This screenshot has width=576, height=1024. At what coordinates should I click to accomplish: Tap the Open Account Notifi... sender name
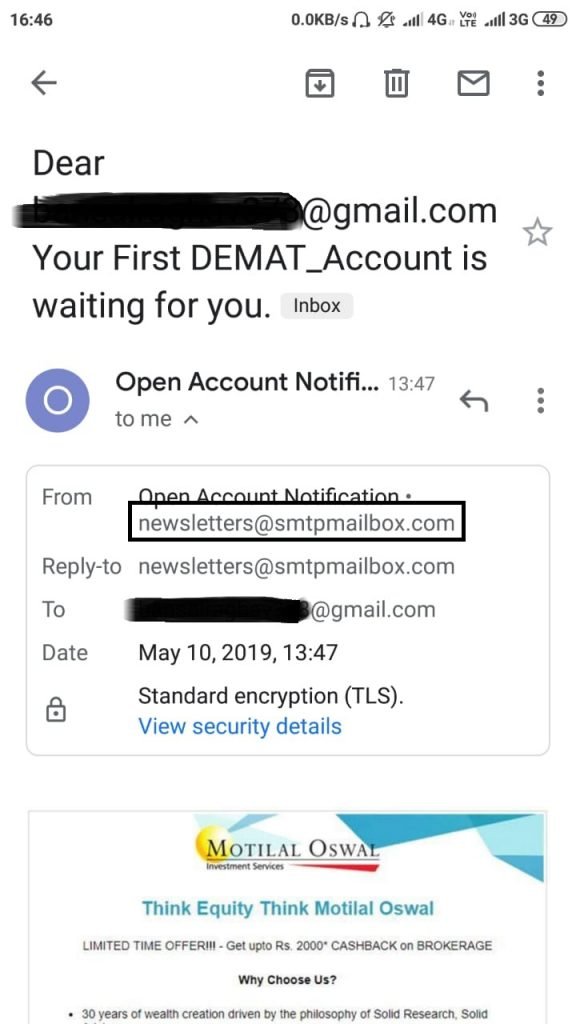[247, 383]
